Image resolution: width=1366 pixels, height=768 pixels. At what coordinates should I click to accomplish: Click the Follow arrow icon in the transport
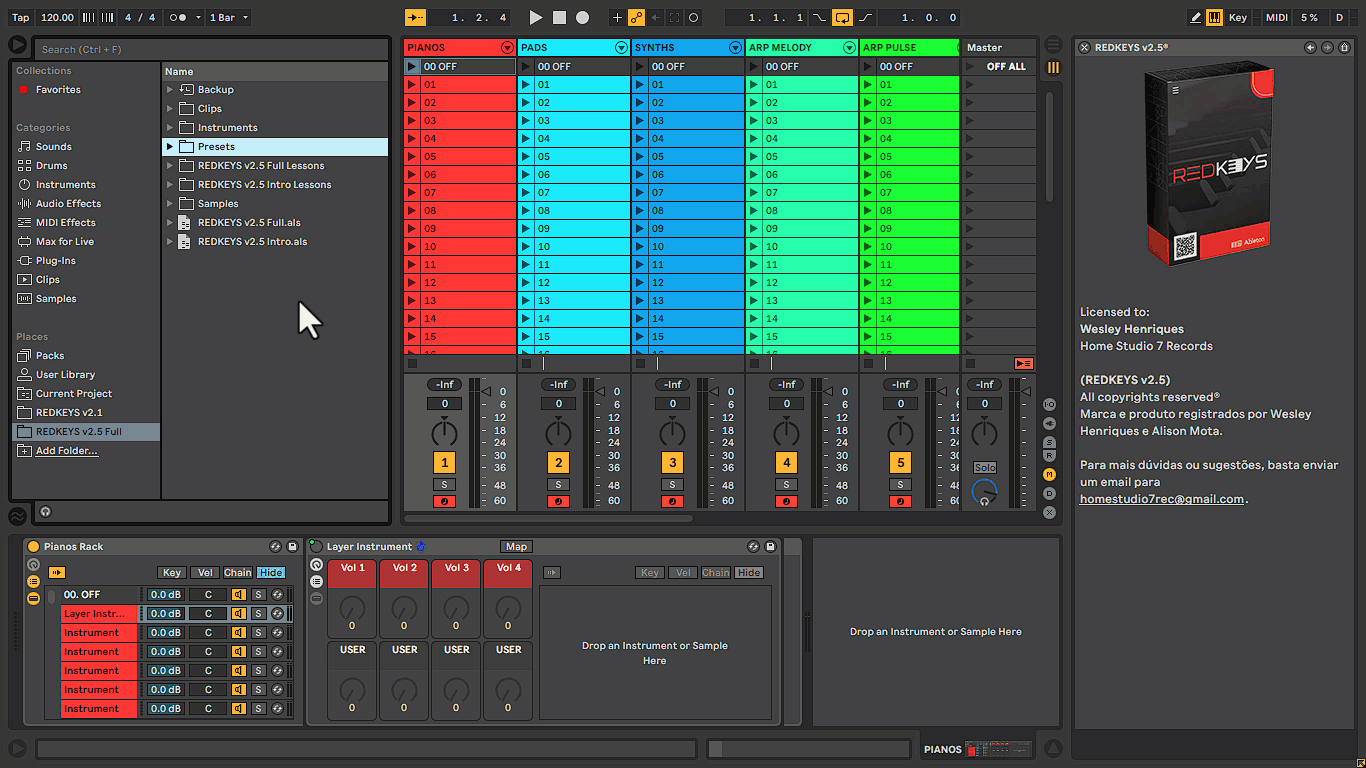pyautogui.click(x=415, y=17)
